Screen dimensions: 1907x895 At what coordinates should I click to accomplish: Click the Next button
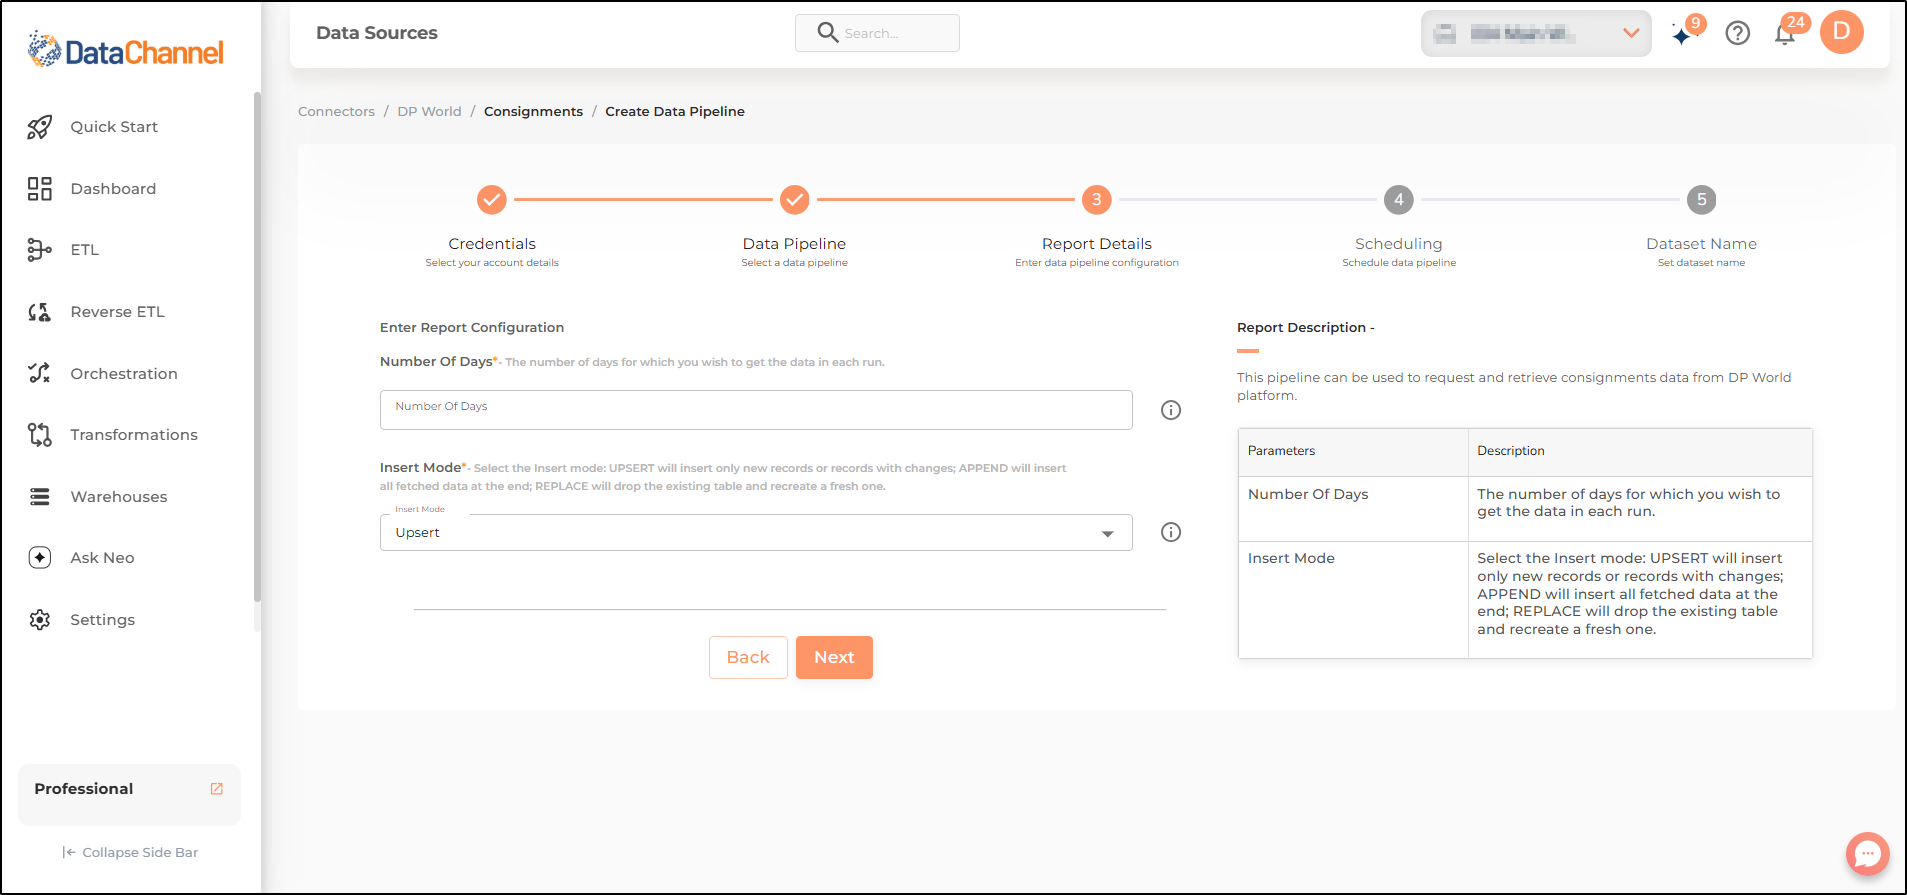click(x=834, y=658)
